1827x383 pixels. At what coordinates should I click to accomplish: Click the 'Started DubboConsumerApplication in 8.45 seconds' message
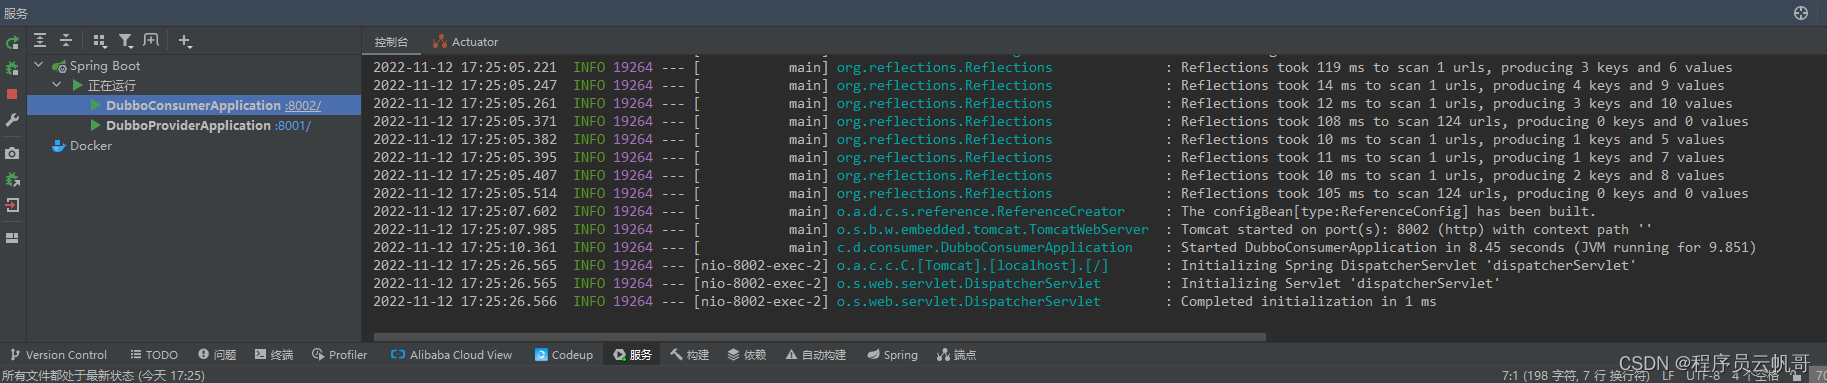coord(1469,247)
